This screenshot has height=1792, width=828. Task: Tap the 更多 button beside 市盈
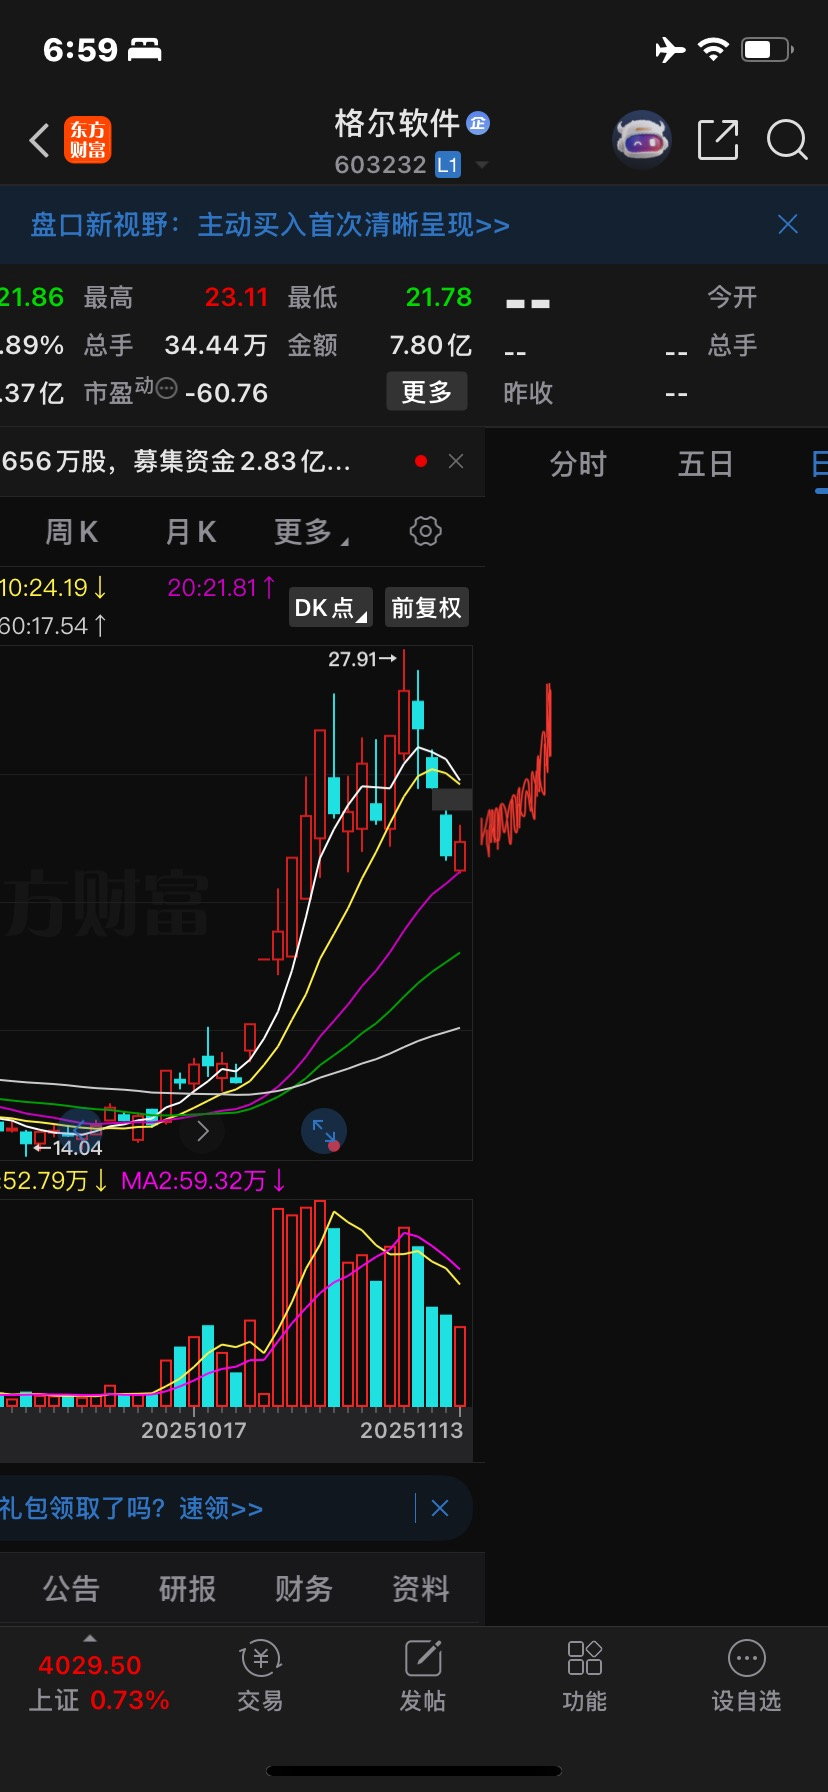point(427,391)
